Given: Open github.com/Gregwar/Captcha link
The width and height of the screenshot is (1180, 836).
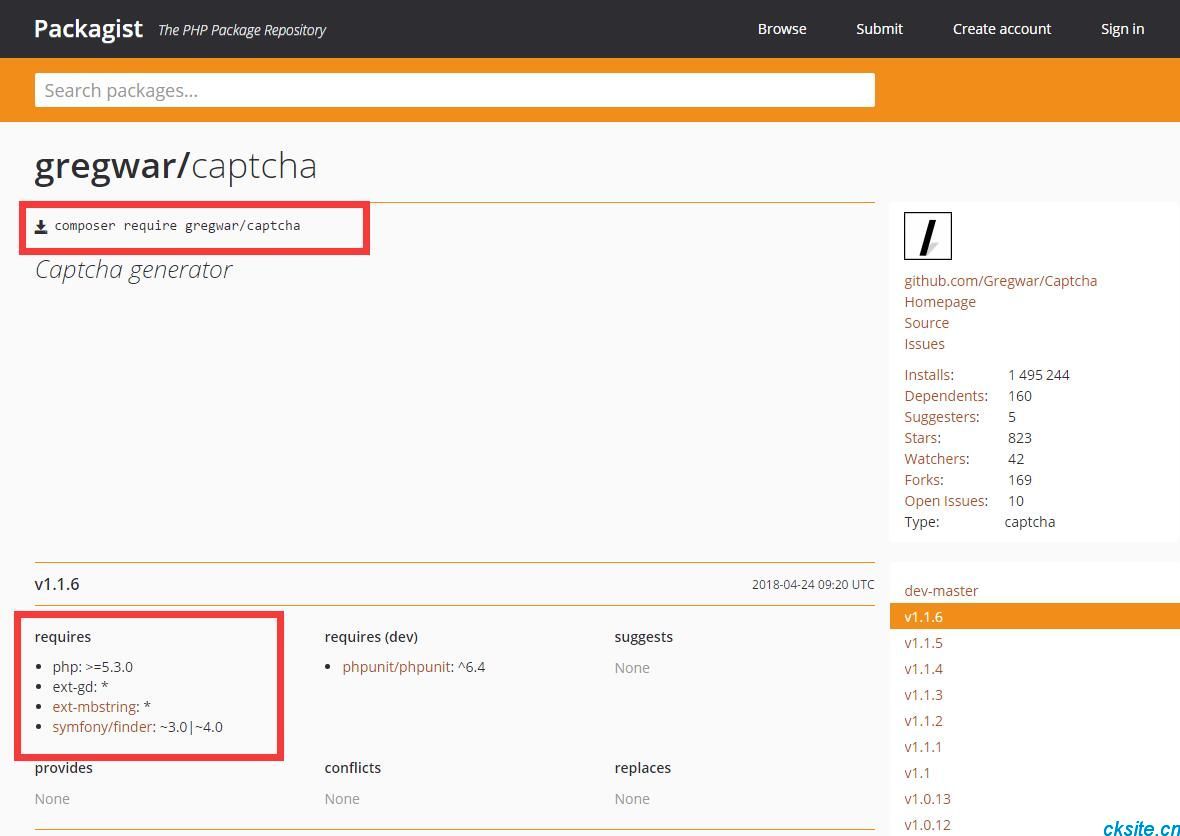Looking at the screenshot, I should coord(1000,281).
